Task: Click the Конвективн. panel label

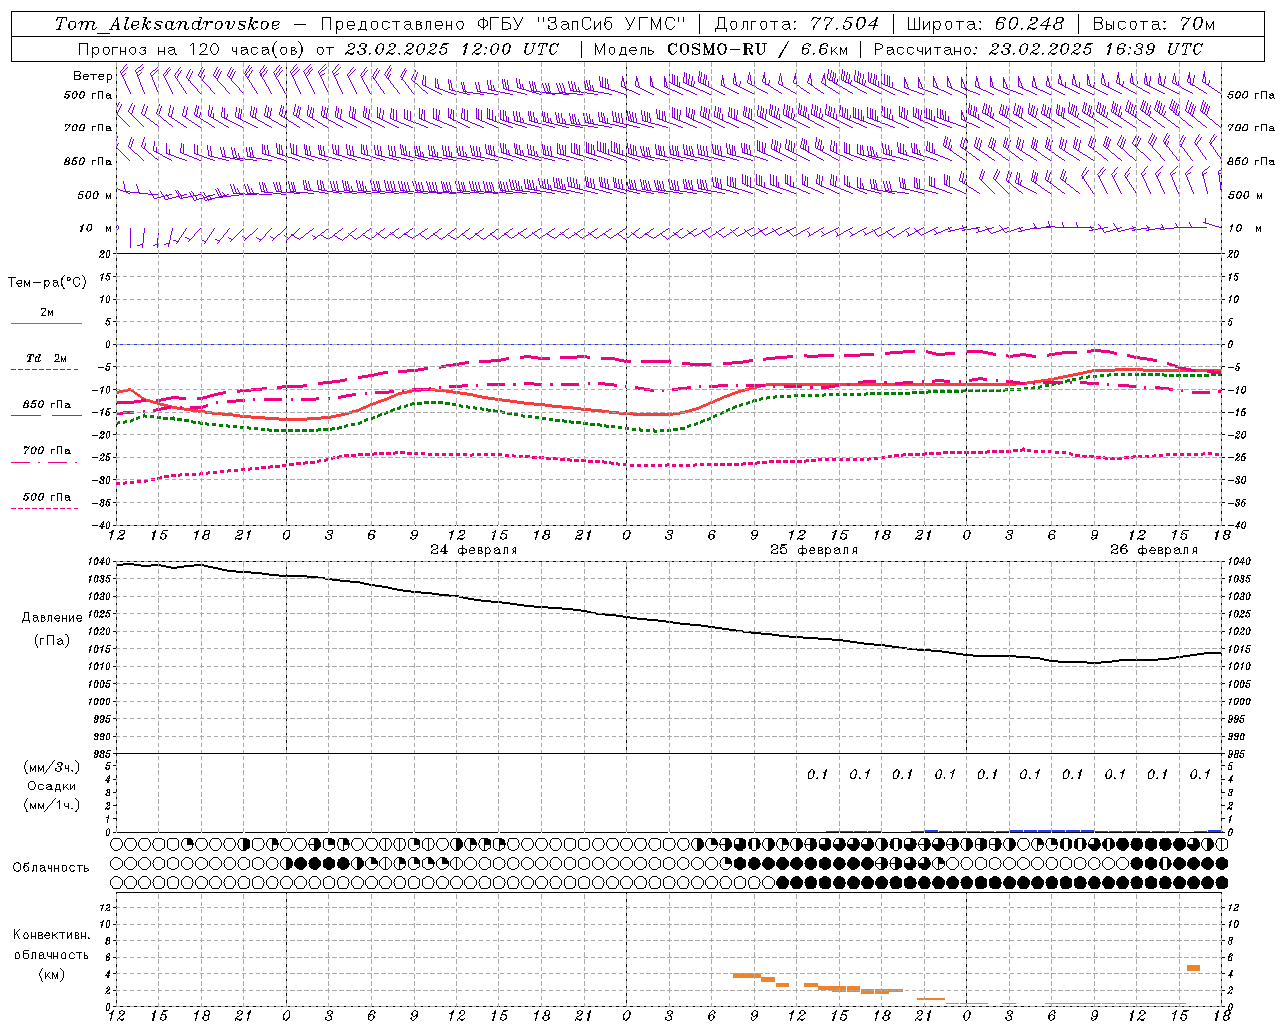Action: (x=52, y=935)
